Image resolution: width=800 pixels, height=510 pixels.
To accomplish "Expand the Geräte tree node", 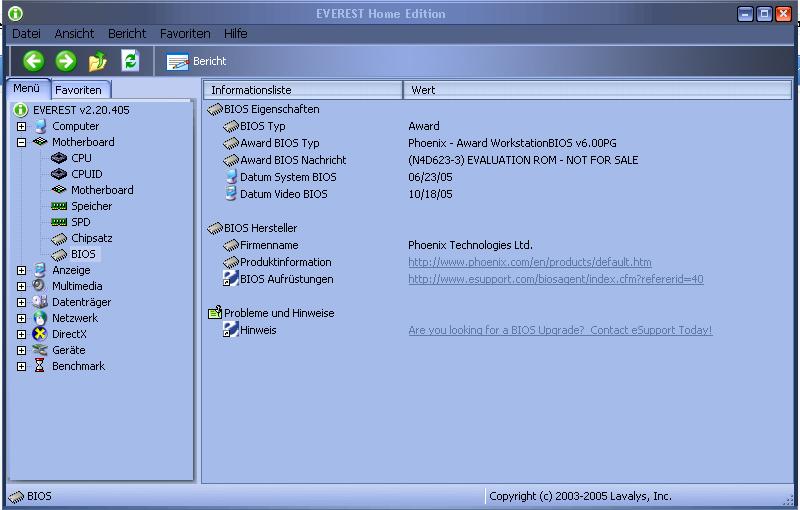I will click(21, 350).
